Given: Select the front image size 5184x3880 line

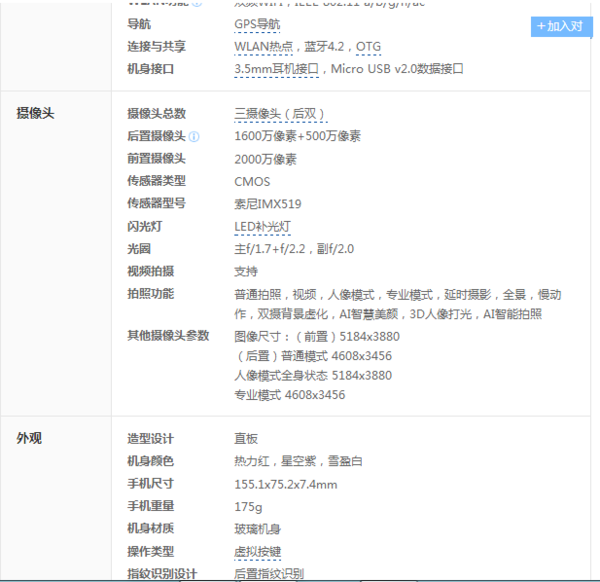Looking at the screenshot, I should (317, 336).
